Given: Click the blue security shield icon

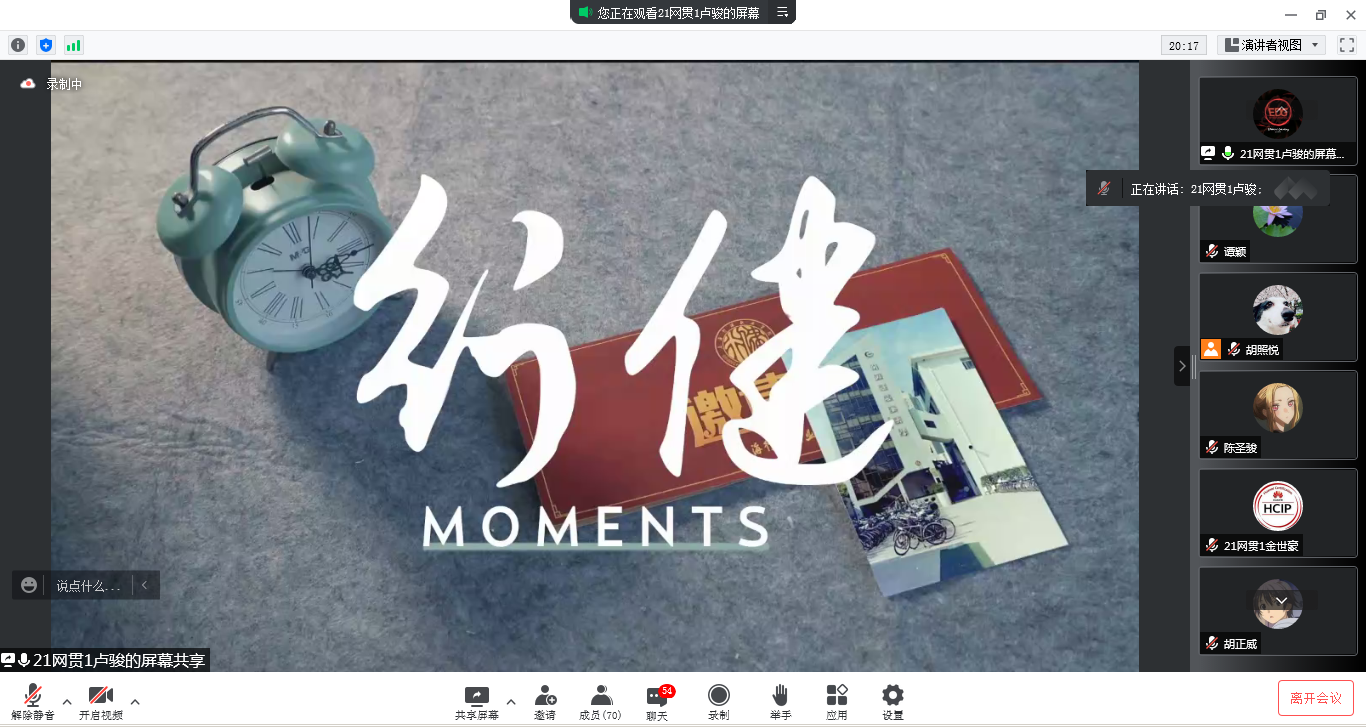Looking at the screenshot, I should point(45,45).
